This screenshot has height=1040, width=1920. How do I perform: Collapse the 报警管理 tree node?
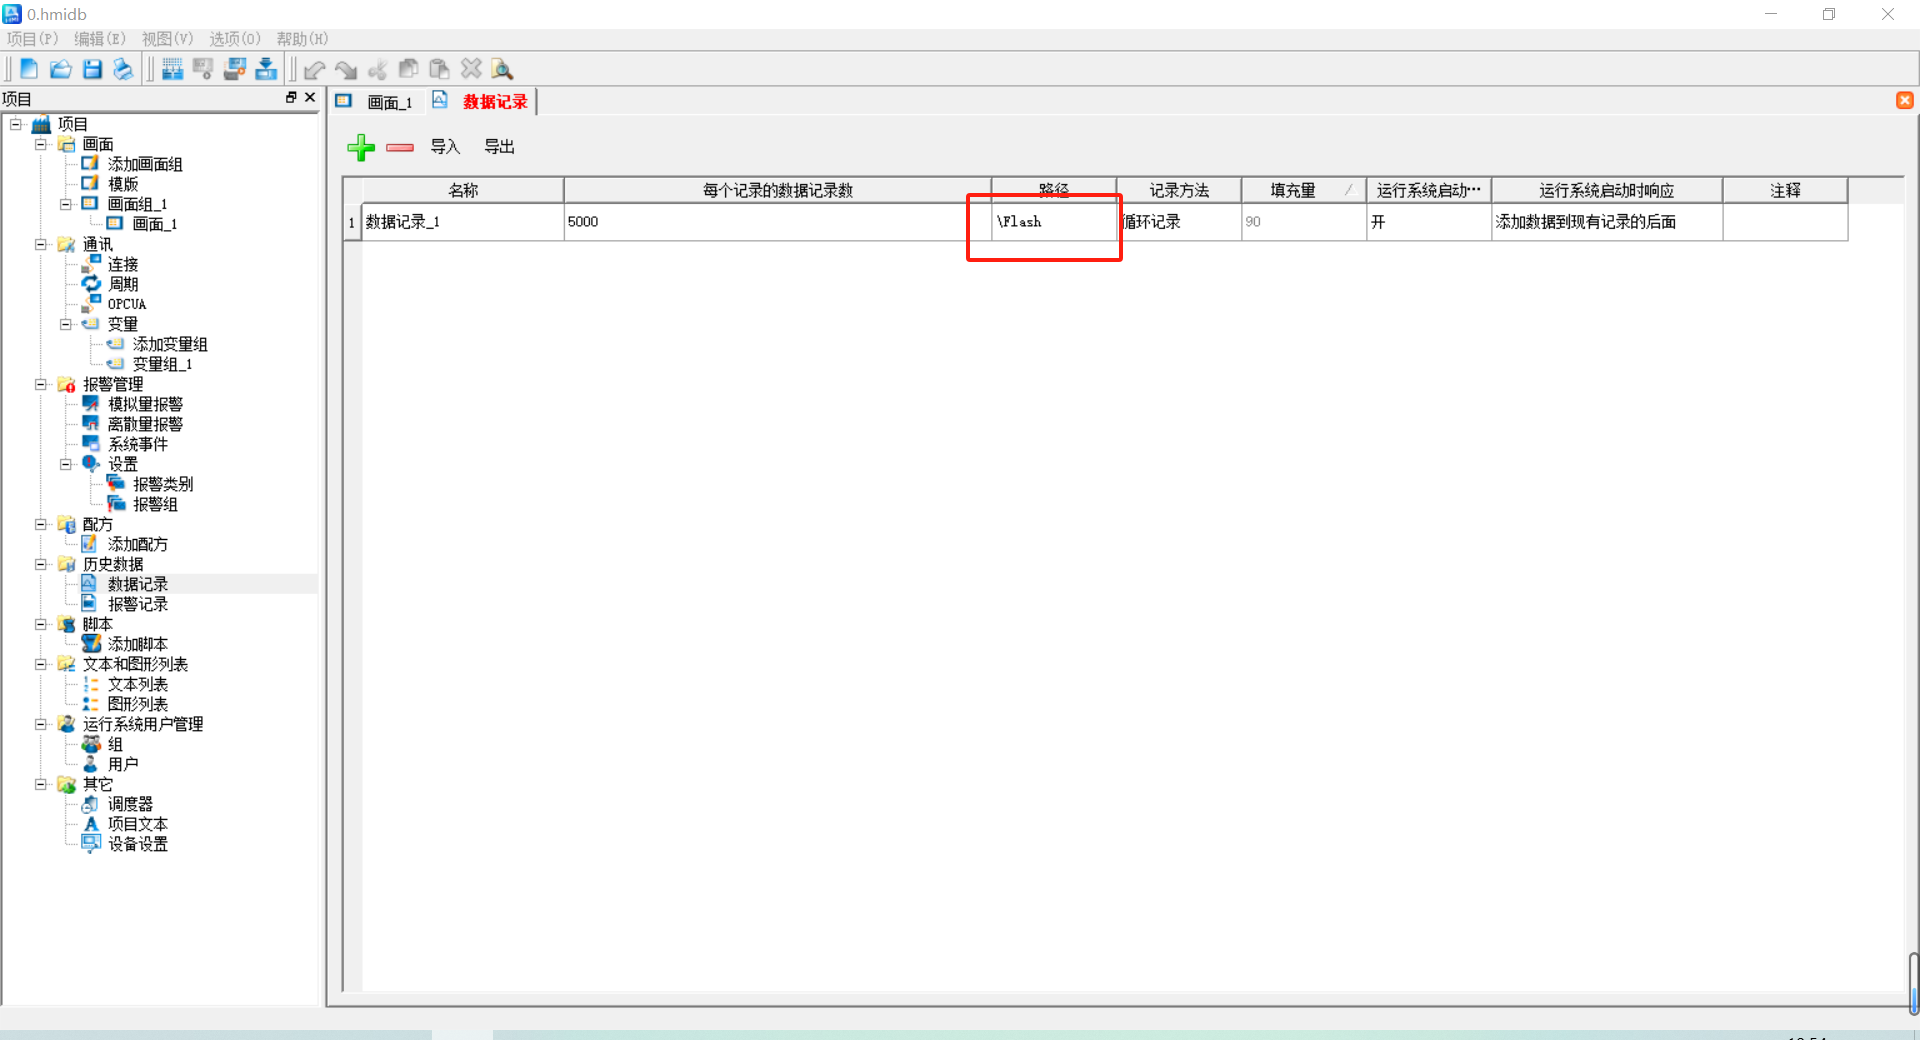pos(41,384)
